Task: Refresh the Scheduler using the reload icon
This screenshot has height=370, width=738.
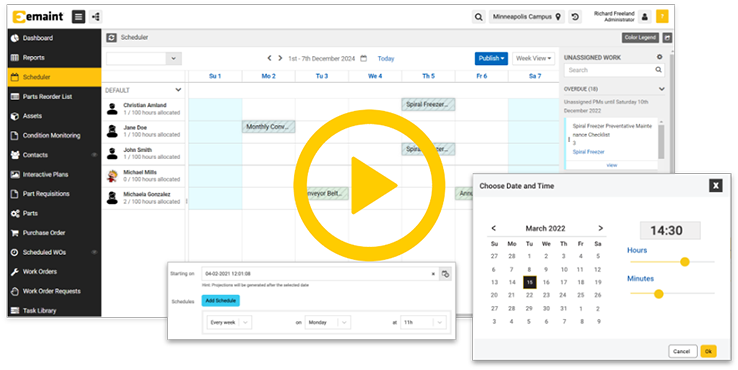Action: pyautogui.click(x=112, y=38)
